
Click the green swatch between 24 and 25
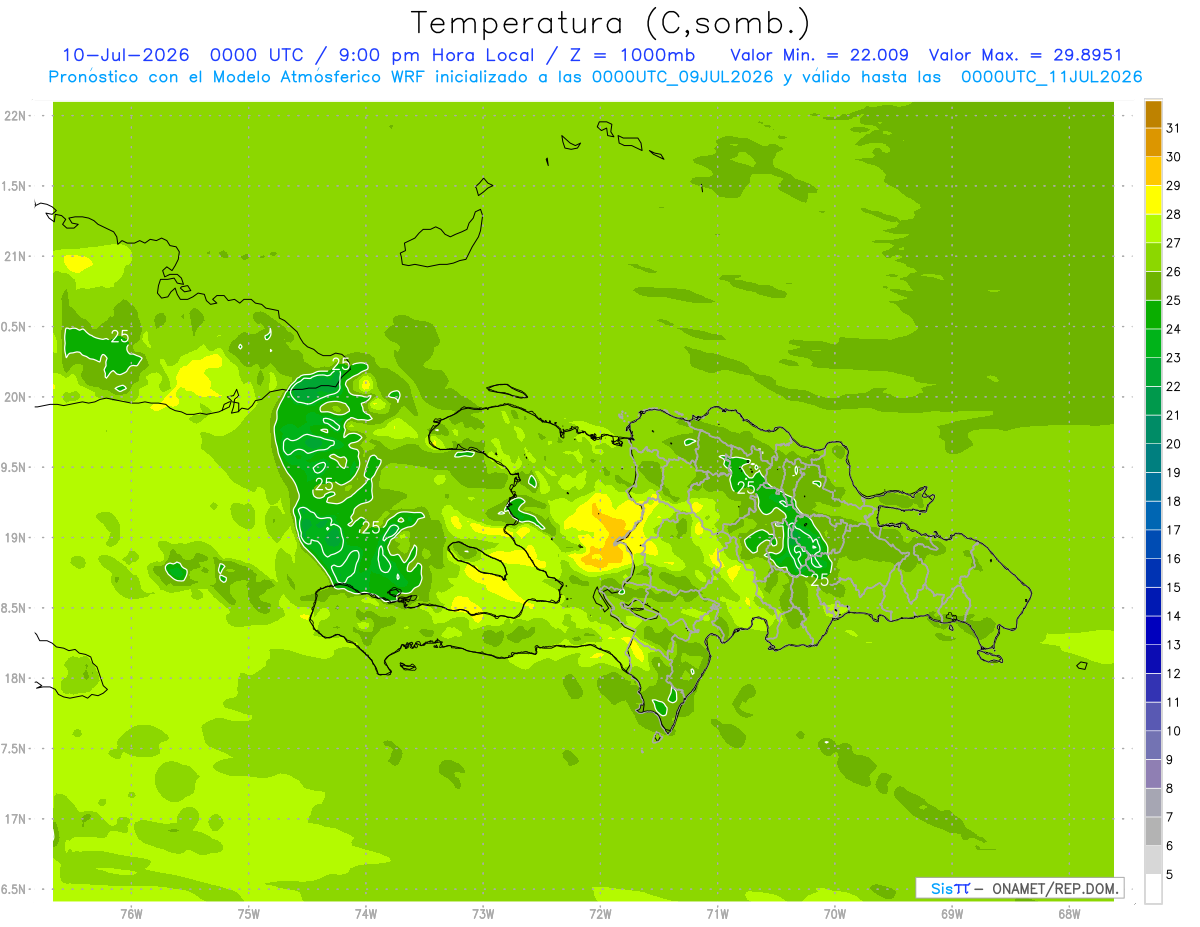click(x=1153, y=315)
